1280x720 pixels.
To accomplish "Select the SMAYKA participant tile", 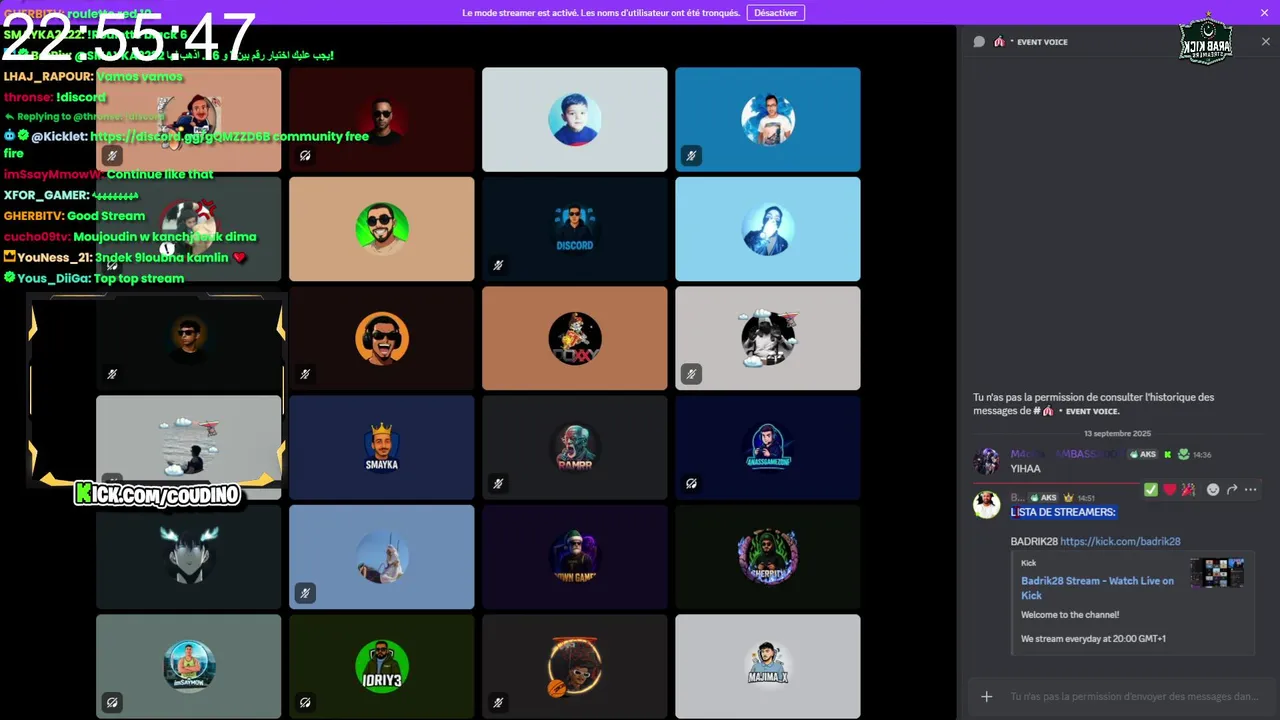I will tap(382, 447).
